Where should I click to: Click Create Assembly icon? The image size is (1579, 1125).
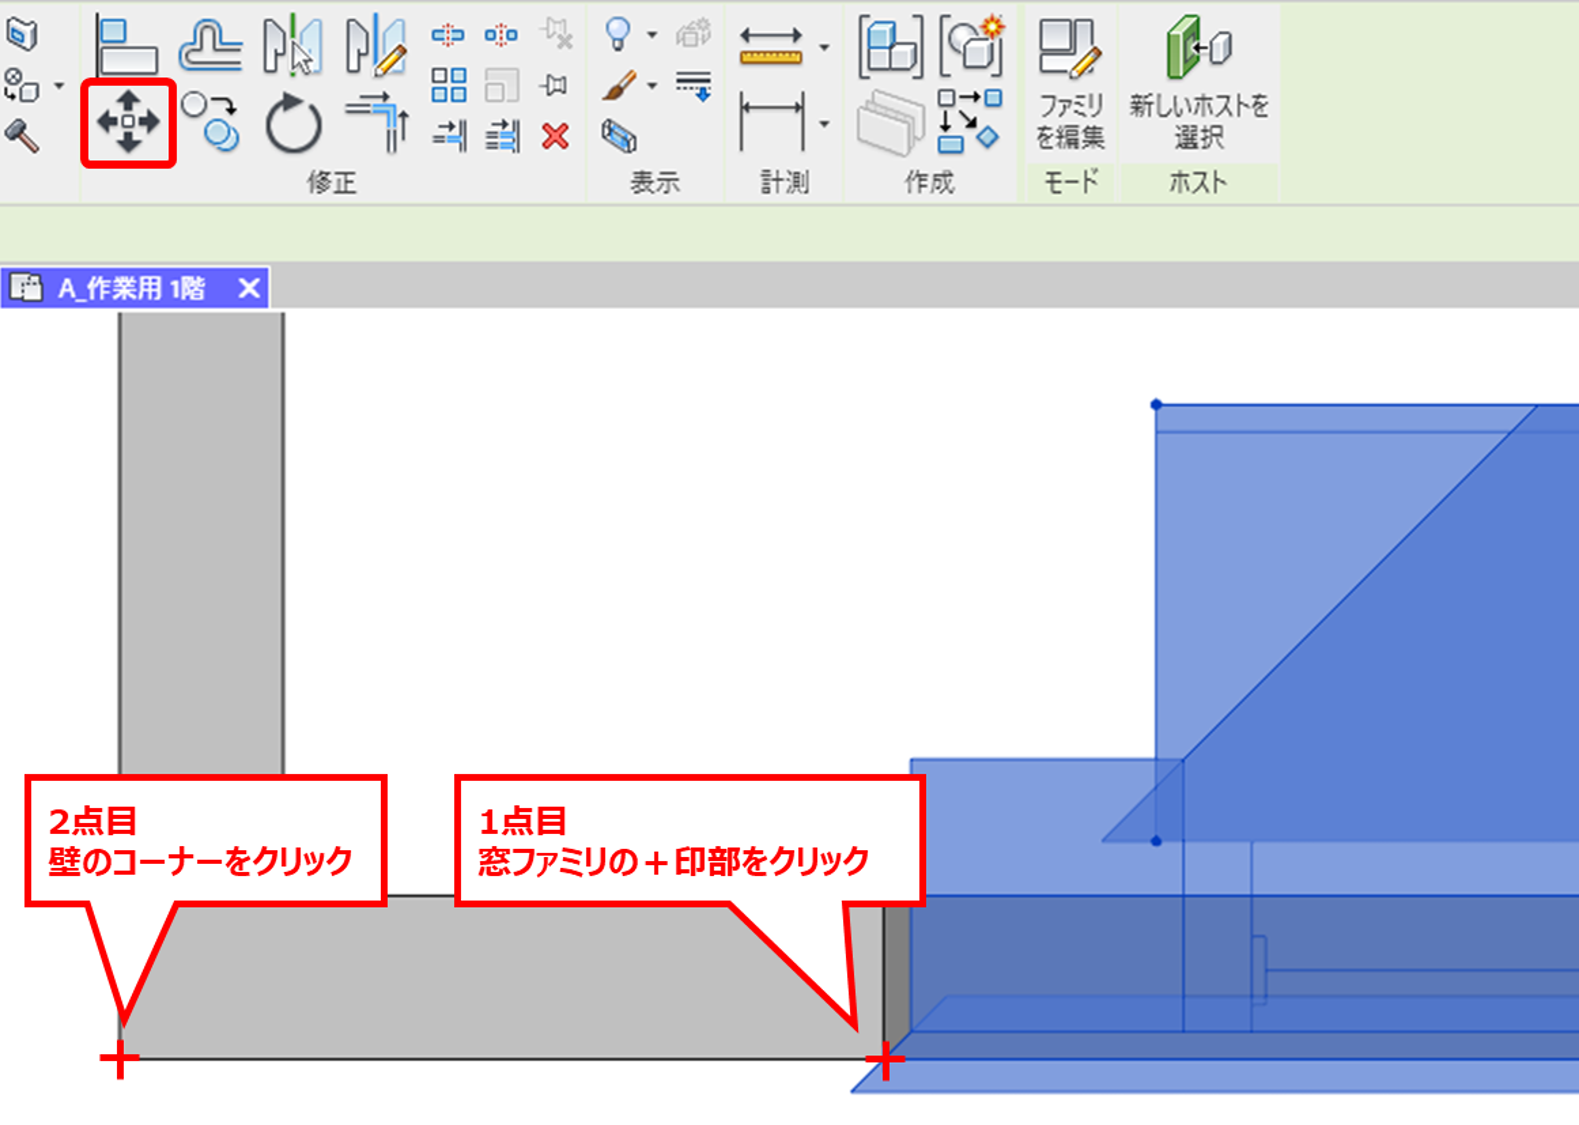click(889, 46)
